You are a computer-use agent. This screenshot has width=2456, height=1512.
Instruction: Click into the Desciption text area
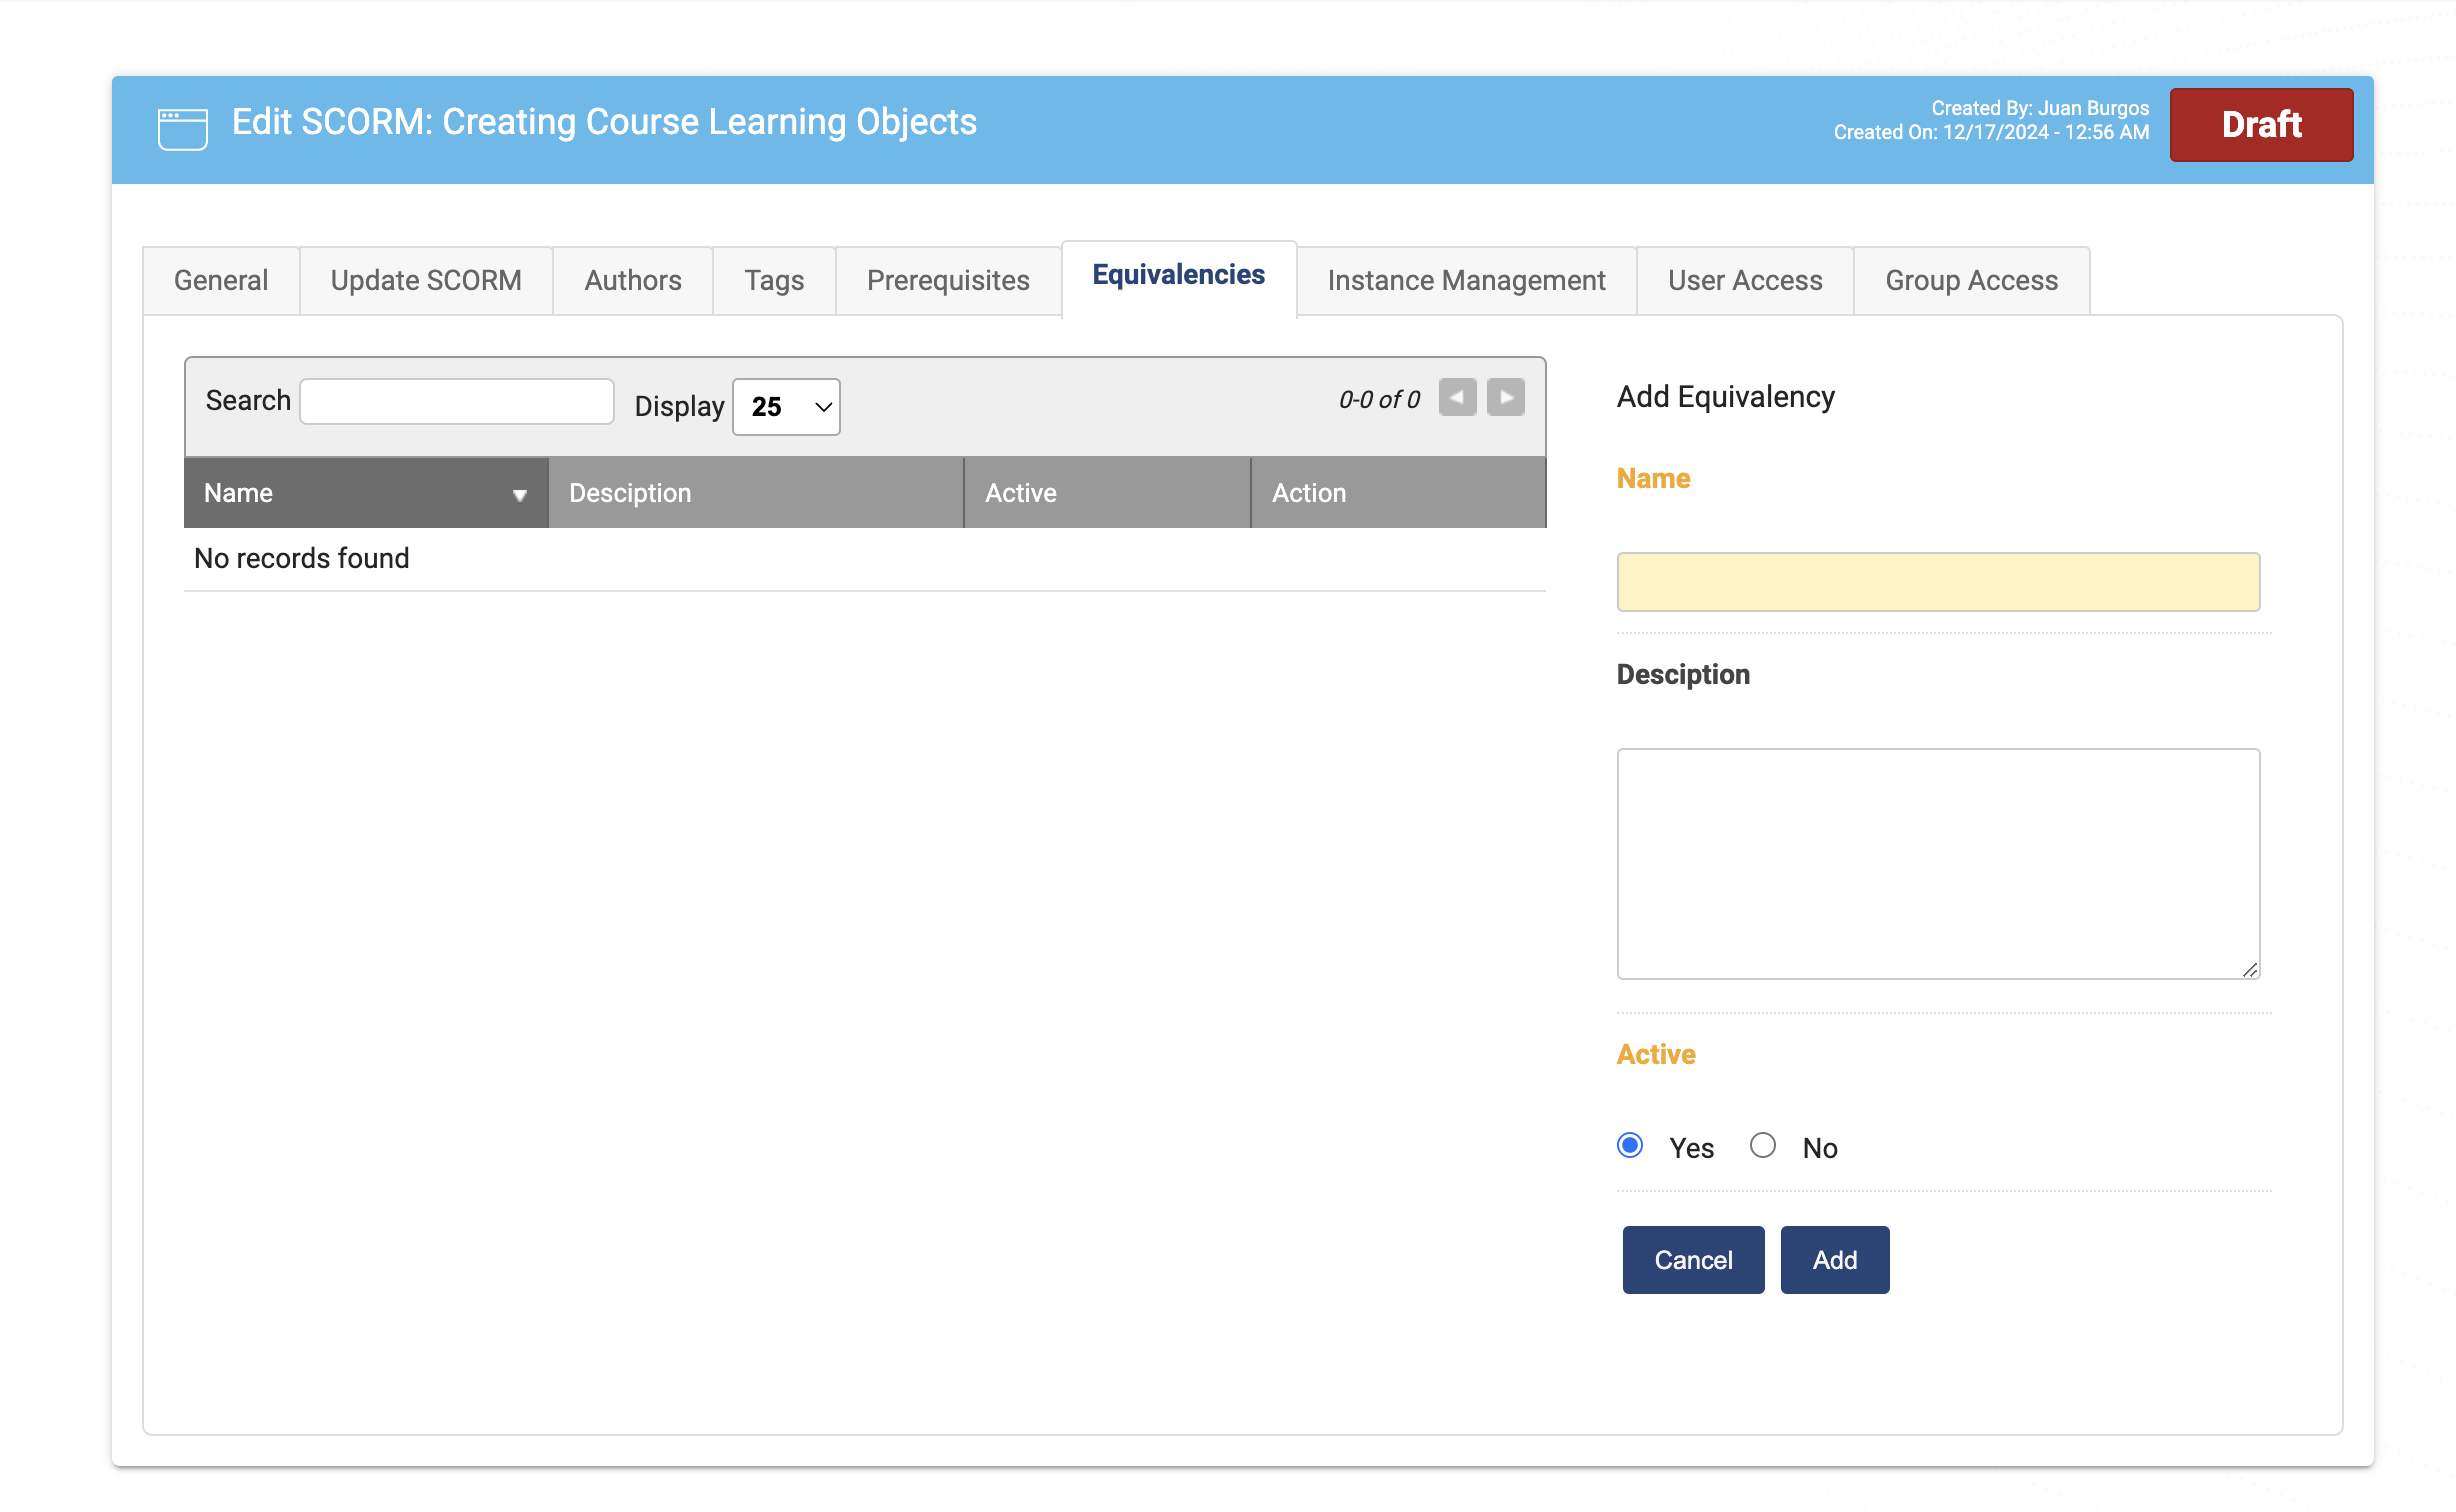(x=1938, y=864)
